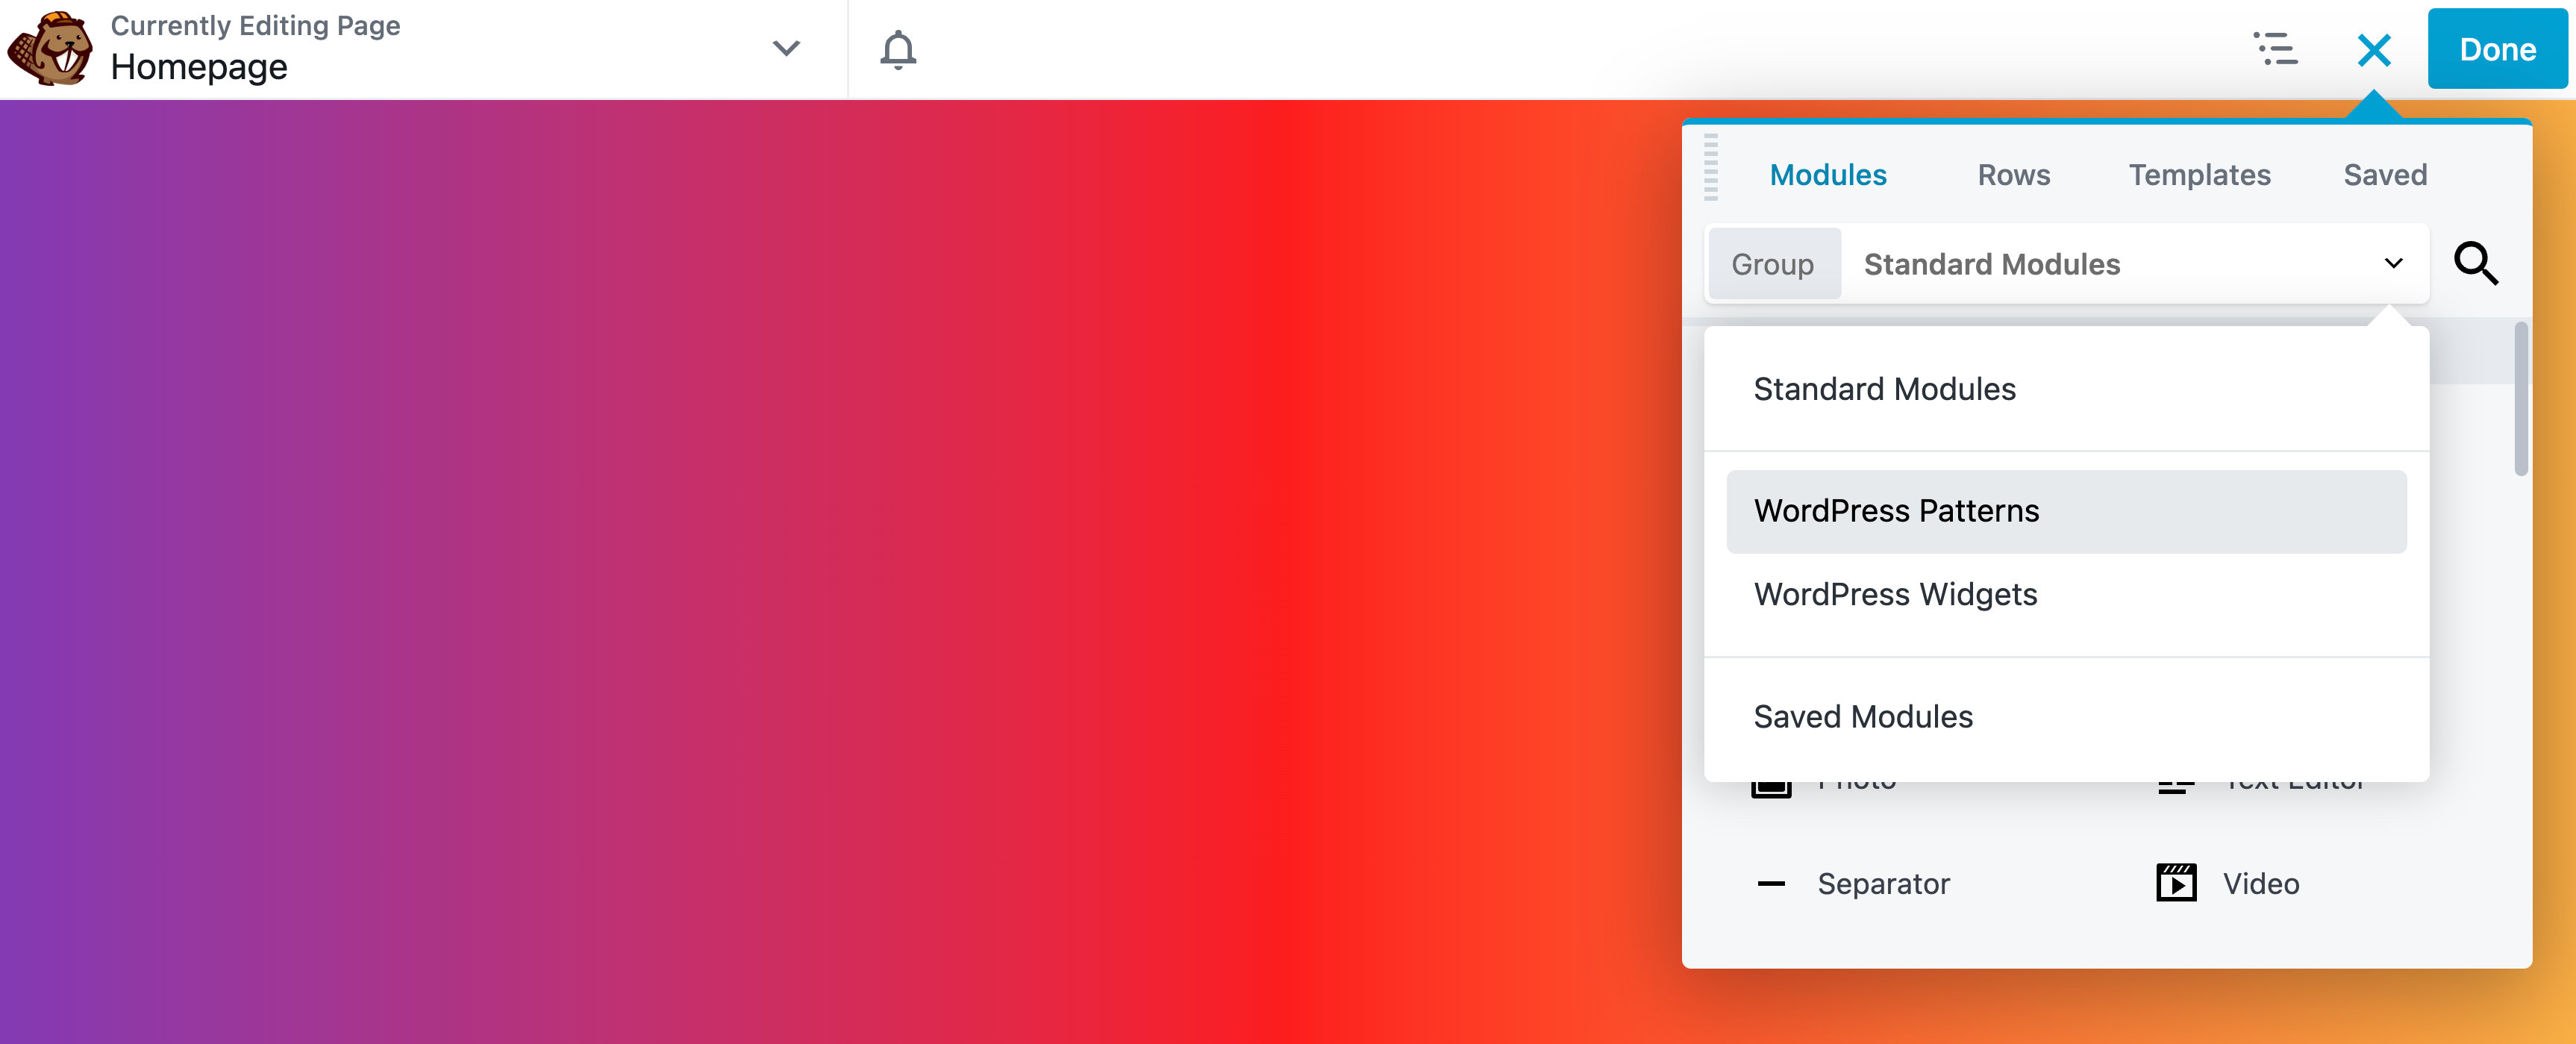
Task: Click the Done button
Action: coord(2497,48)
